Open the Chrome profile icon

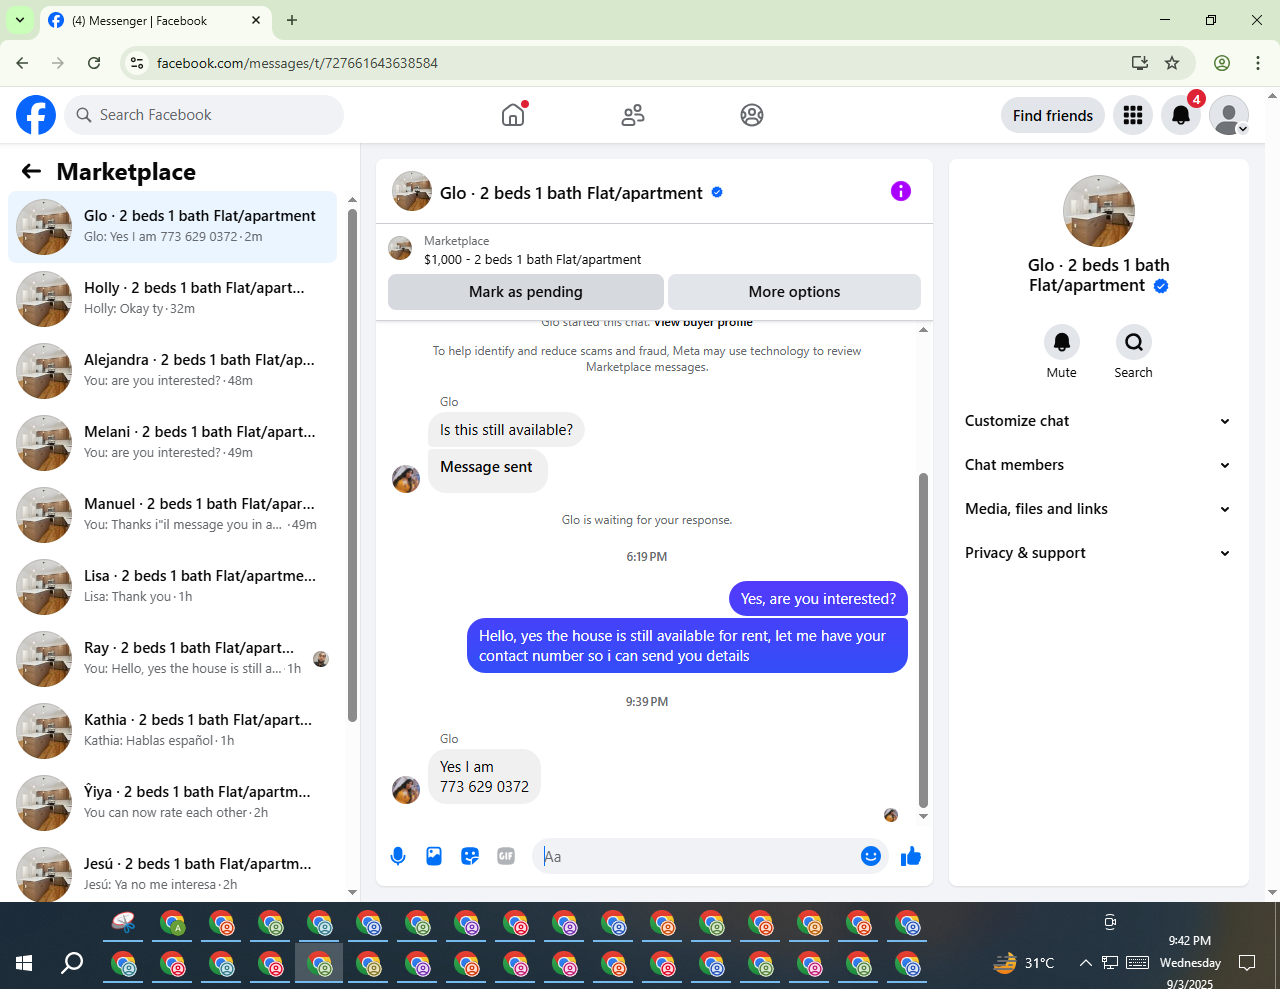[x=1222, y=63]
